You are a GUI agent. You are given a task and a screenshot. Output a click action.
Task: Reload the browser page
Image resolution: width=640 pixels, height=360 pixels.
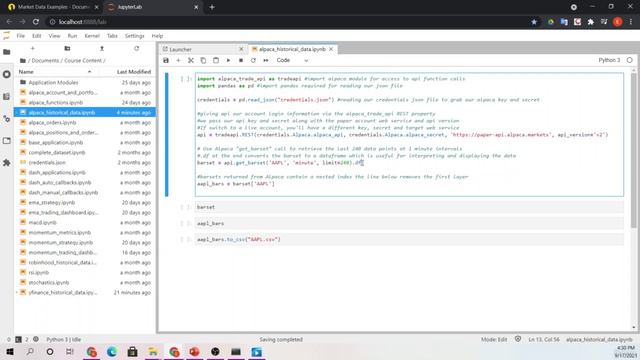pyautogui.click(x=36, y=22)
